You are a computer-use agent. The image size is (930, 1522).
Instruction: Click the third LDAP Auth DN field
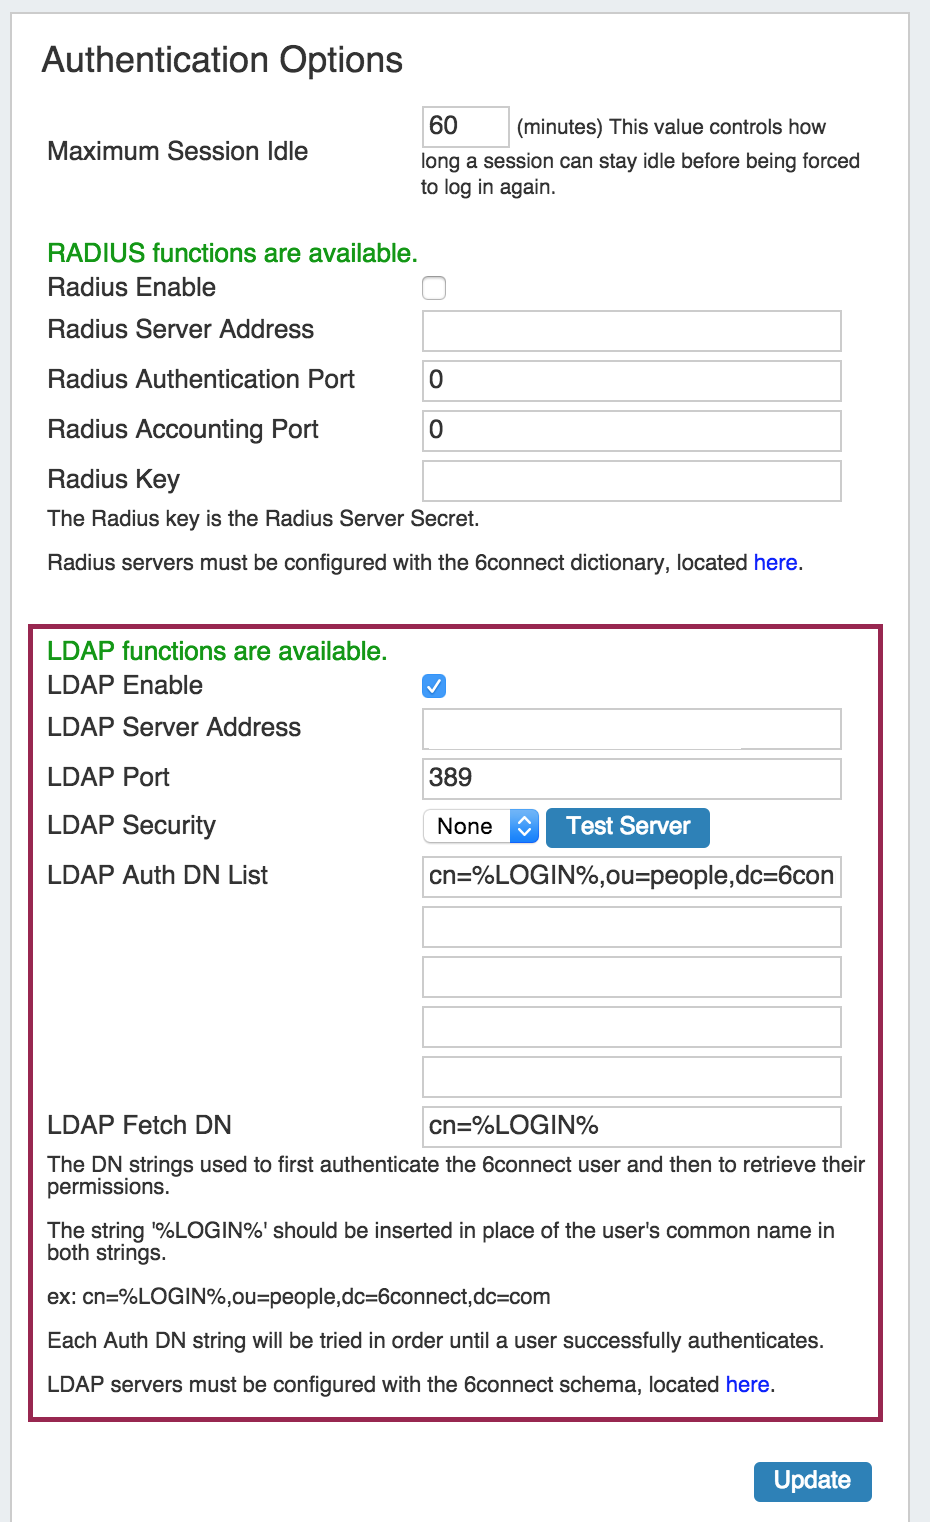631,976
